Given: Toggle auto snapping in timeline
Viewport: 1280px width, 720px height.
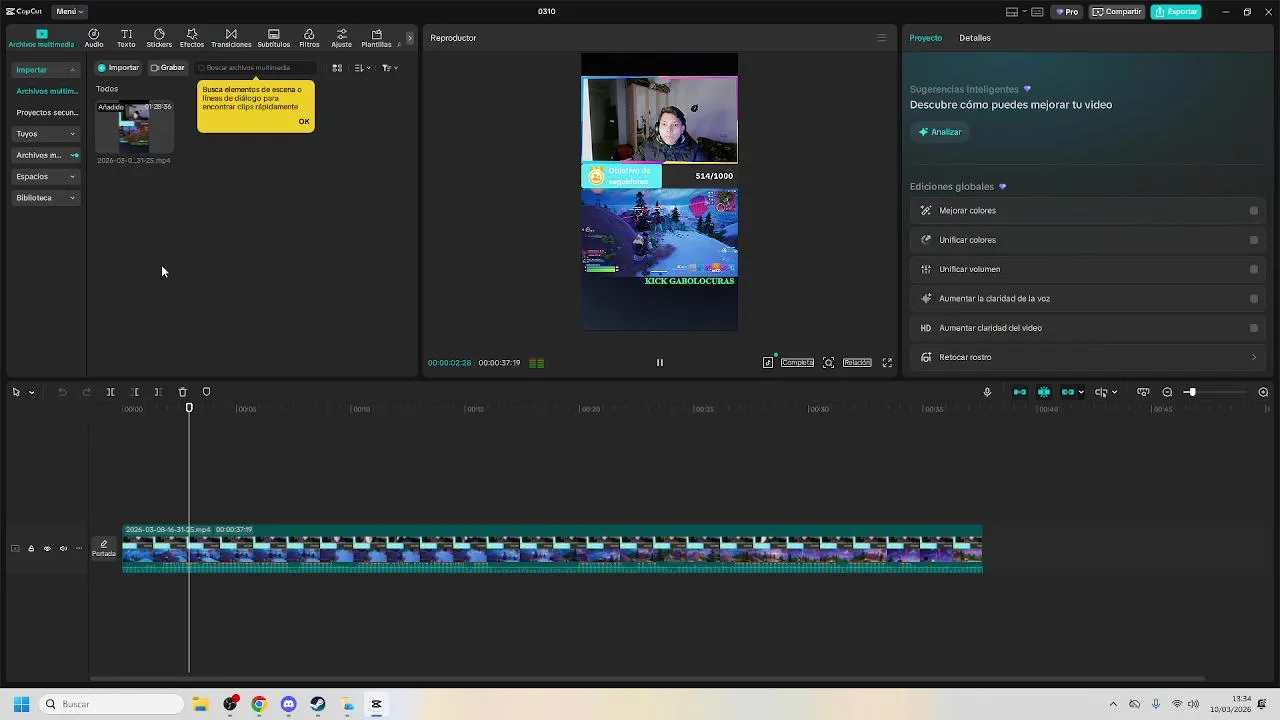Looking at the screenshot, I should [1044, 392].
